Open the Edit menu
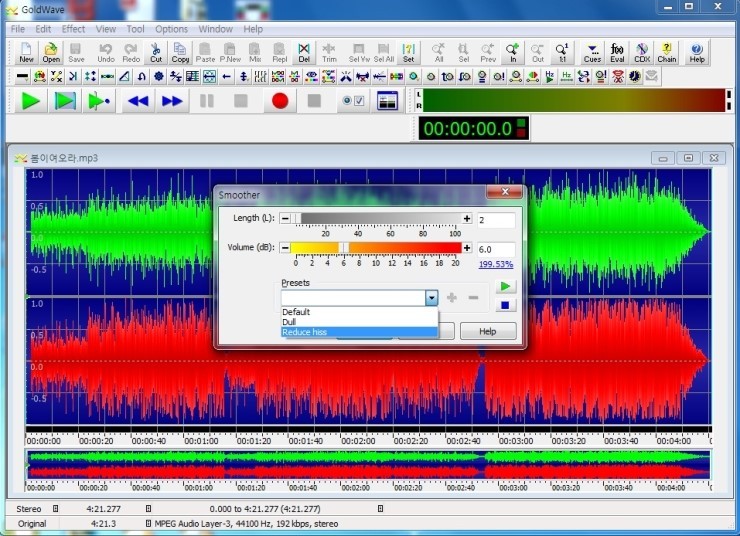The image size is (740, 536). 43,29
